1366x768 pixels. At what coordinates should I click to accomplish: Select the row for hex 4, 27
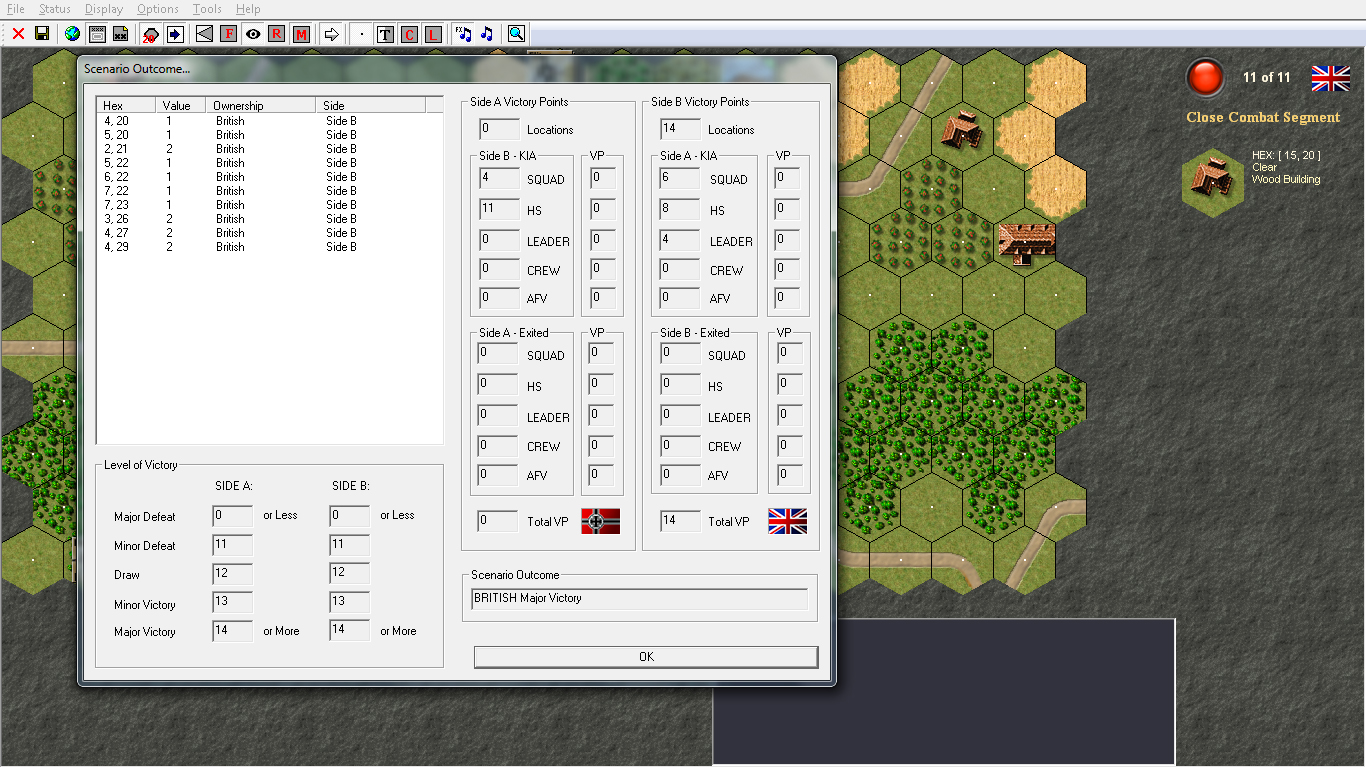pyautogui.click(x=269, y=233)
